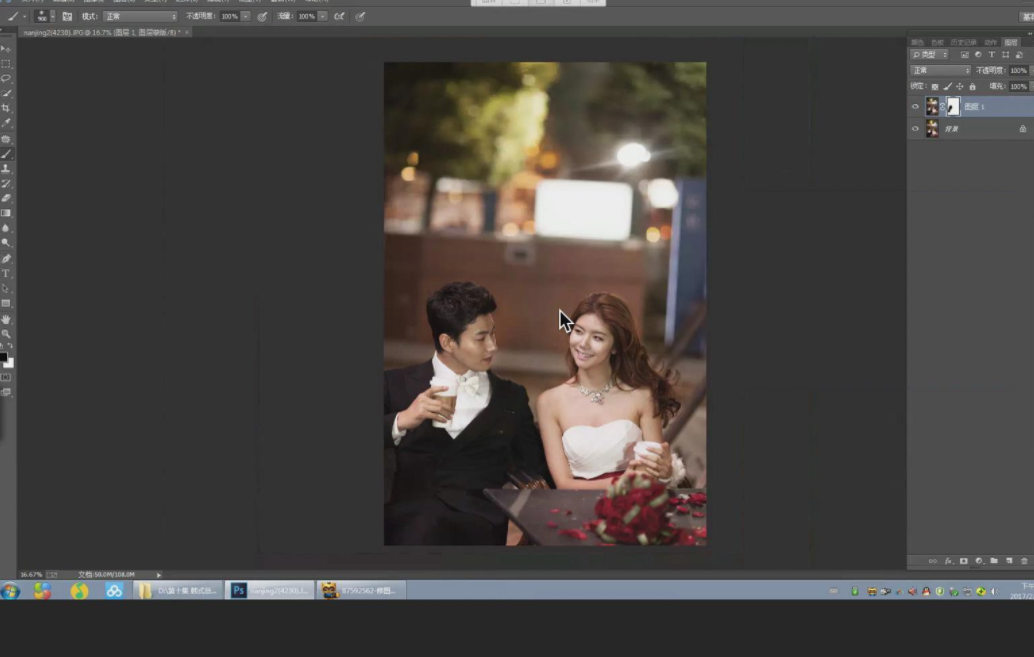Click the layer mask thumbnail on 图层 1

[x=952, y=106]
